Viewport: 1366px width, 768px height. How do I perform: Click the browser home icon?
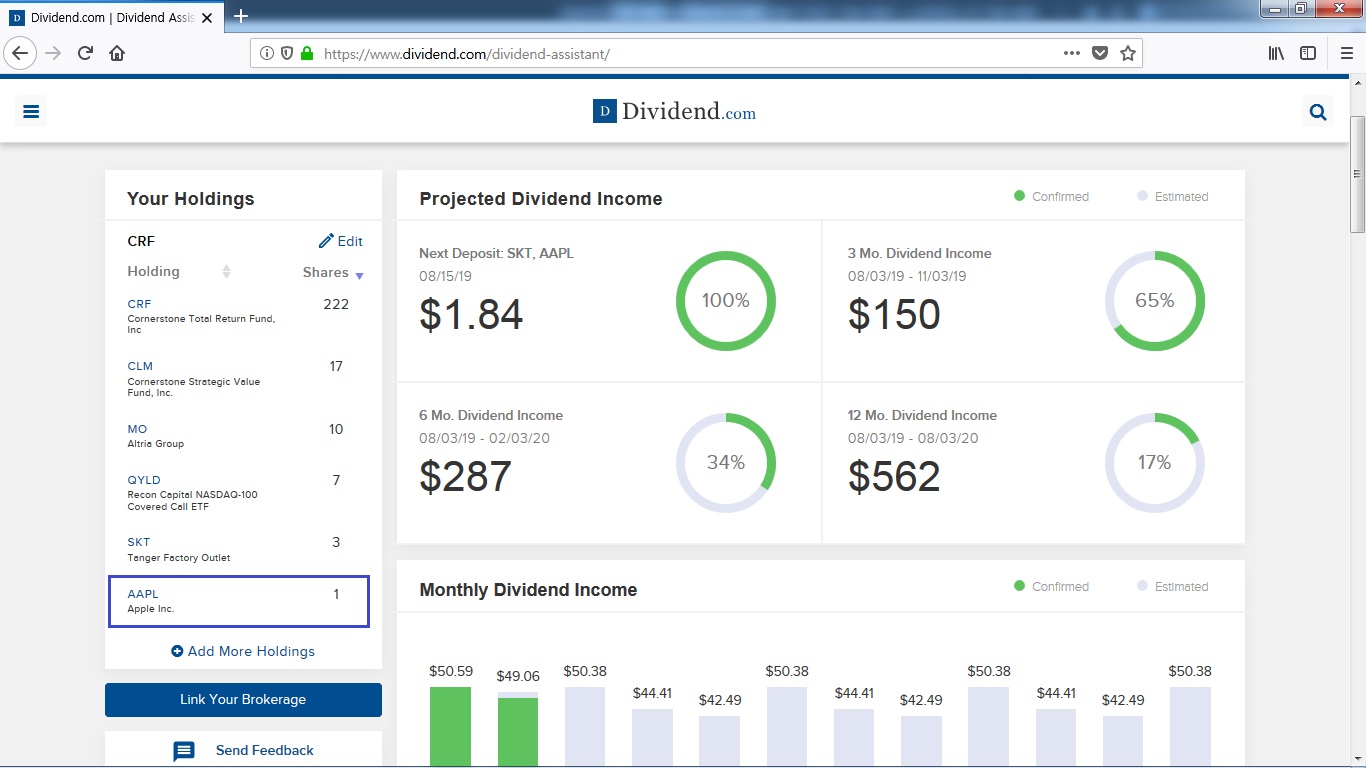[x=117, y=53]
